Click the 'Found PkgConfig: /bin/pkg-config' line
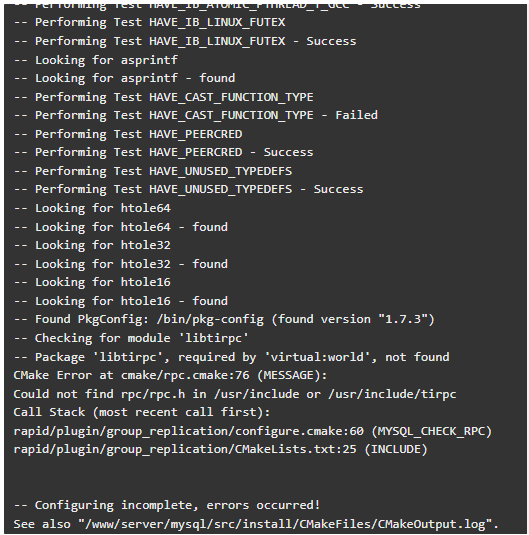Viewport: 529px width, 535px height. (224, 319)
